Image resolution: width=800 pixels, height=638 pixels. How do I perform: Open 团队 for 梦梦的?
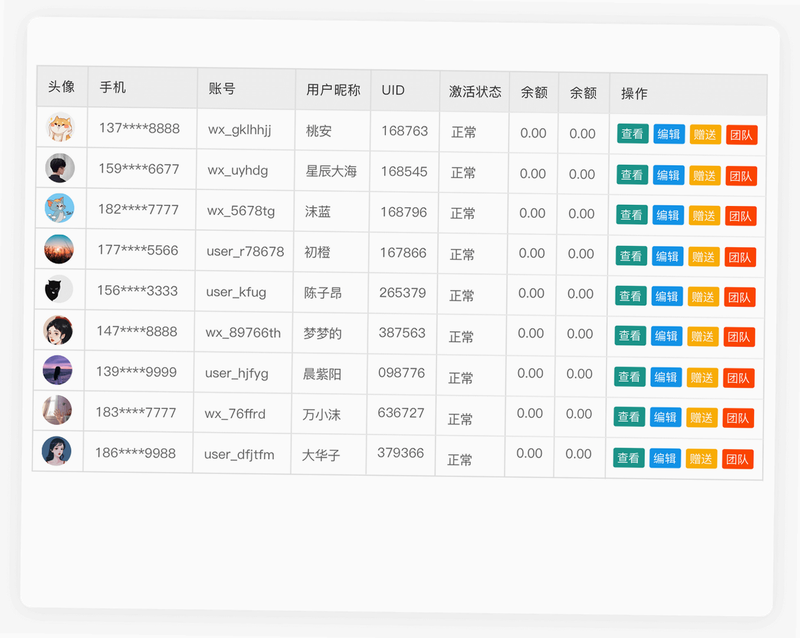click(x=739, y=337)
